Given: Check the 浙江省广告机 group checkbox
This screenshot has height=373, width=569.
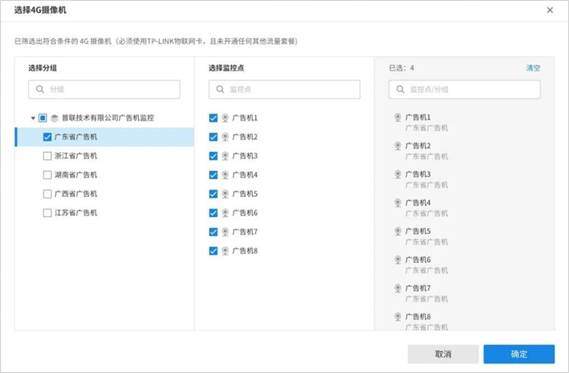Looking at the screenshot, I should (47, 156).
